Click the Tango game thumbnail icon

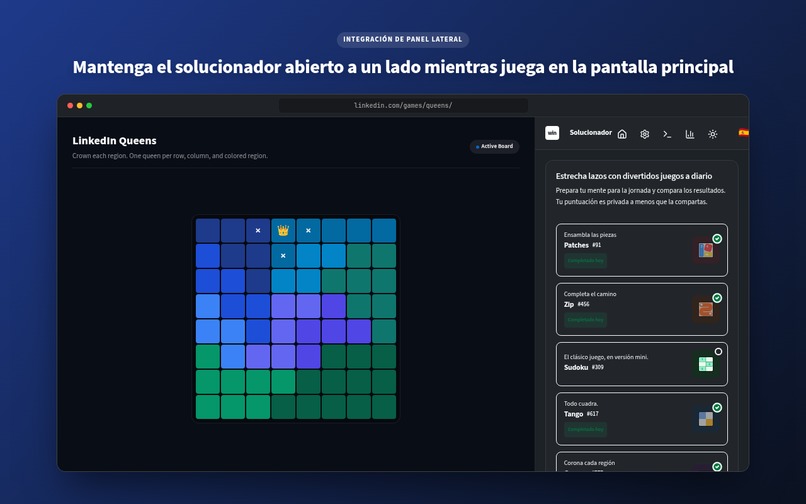(706, 419)
